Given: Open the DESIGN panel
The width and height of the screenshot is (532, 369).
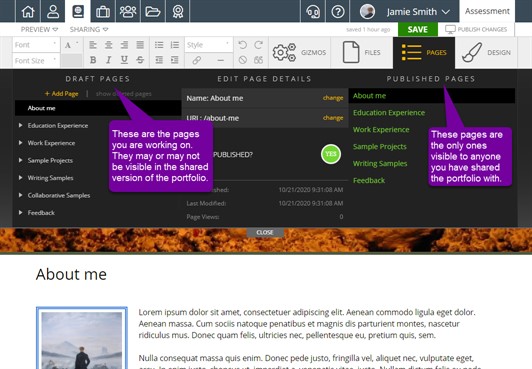Looking at the screenshot, I should 486,53.
